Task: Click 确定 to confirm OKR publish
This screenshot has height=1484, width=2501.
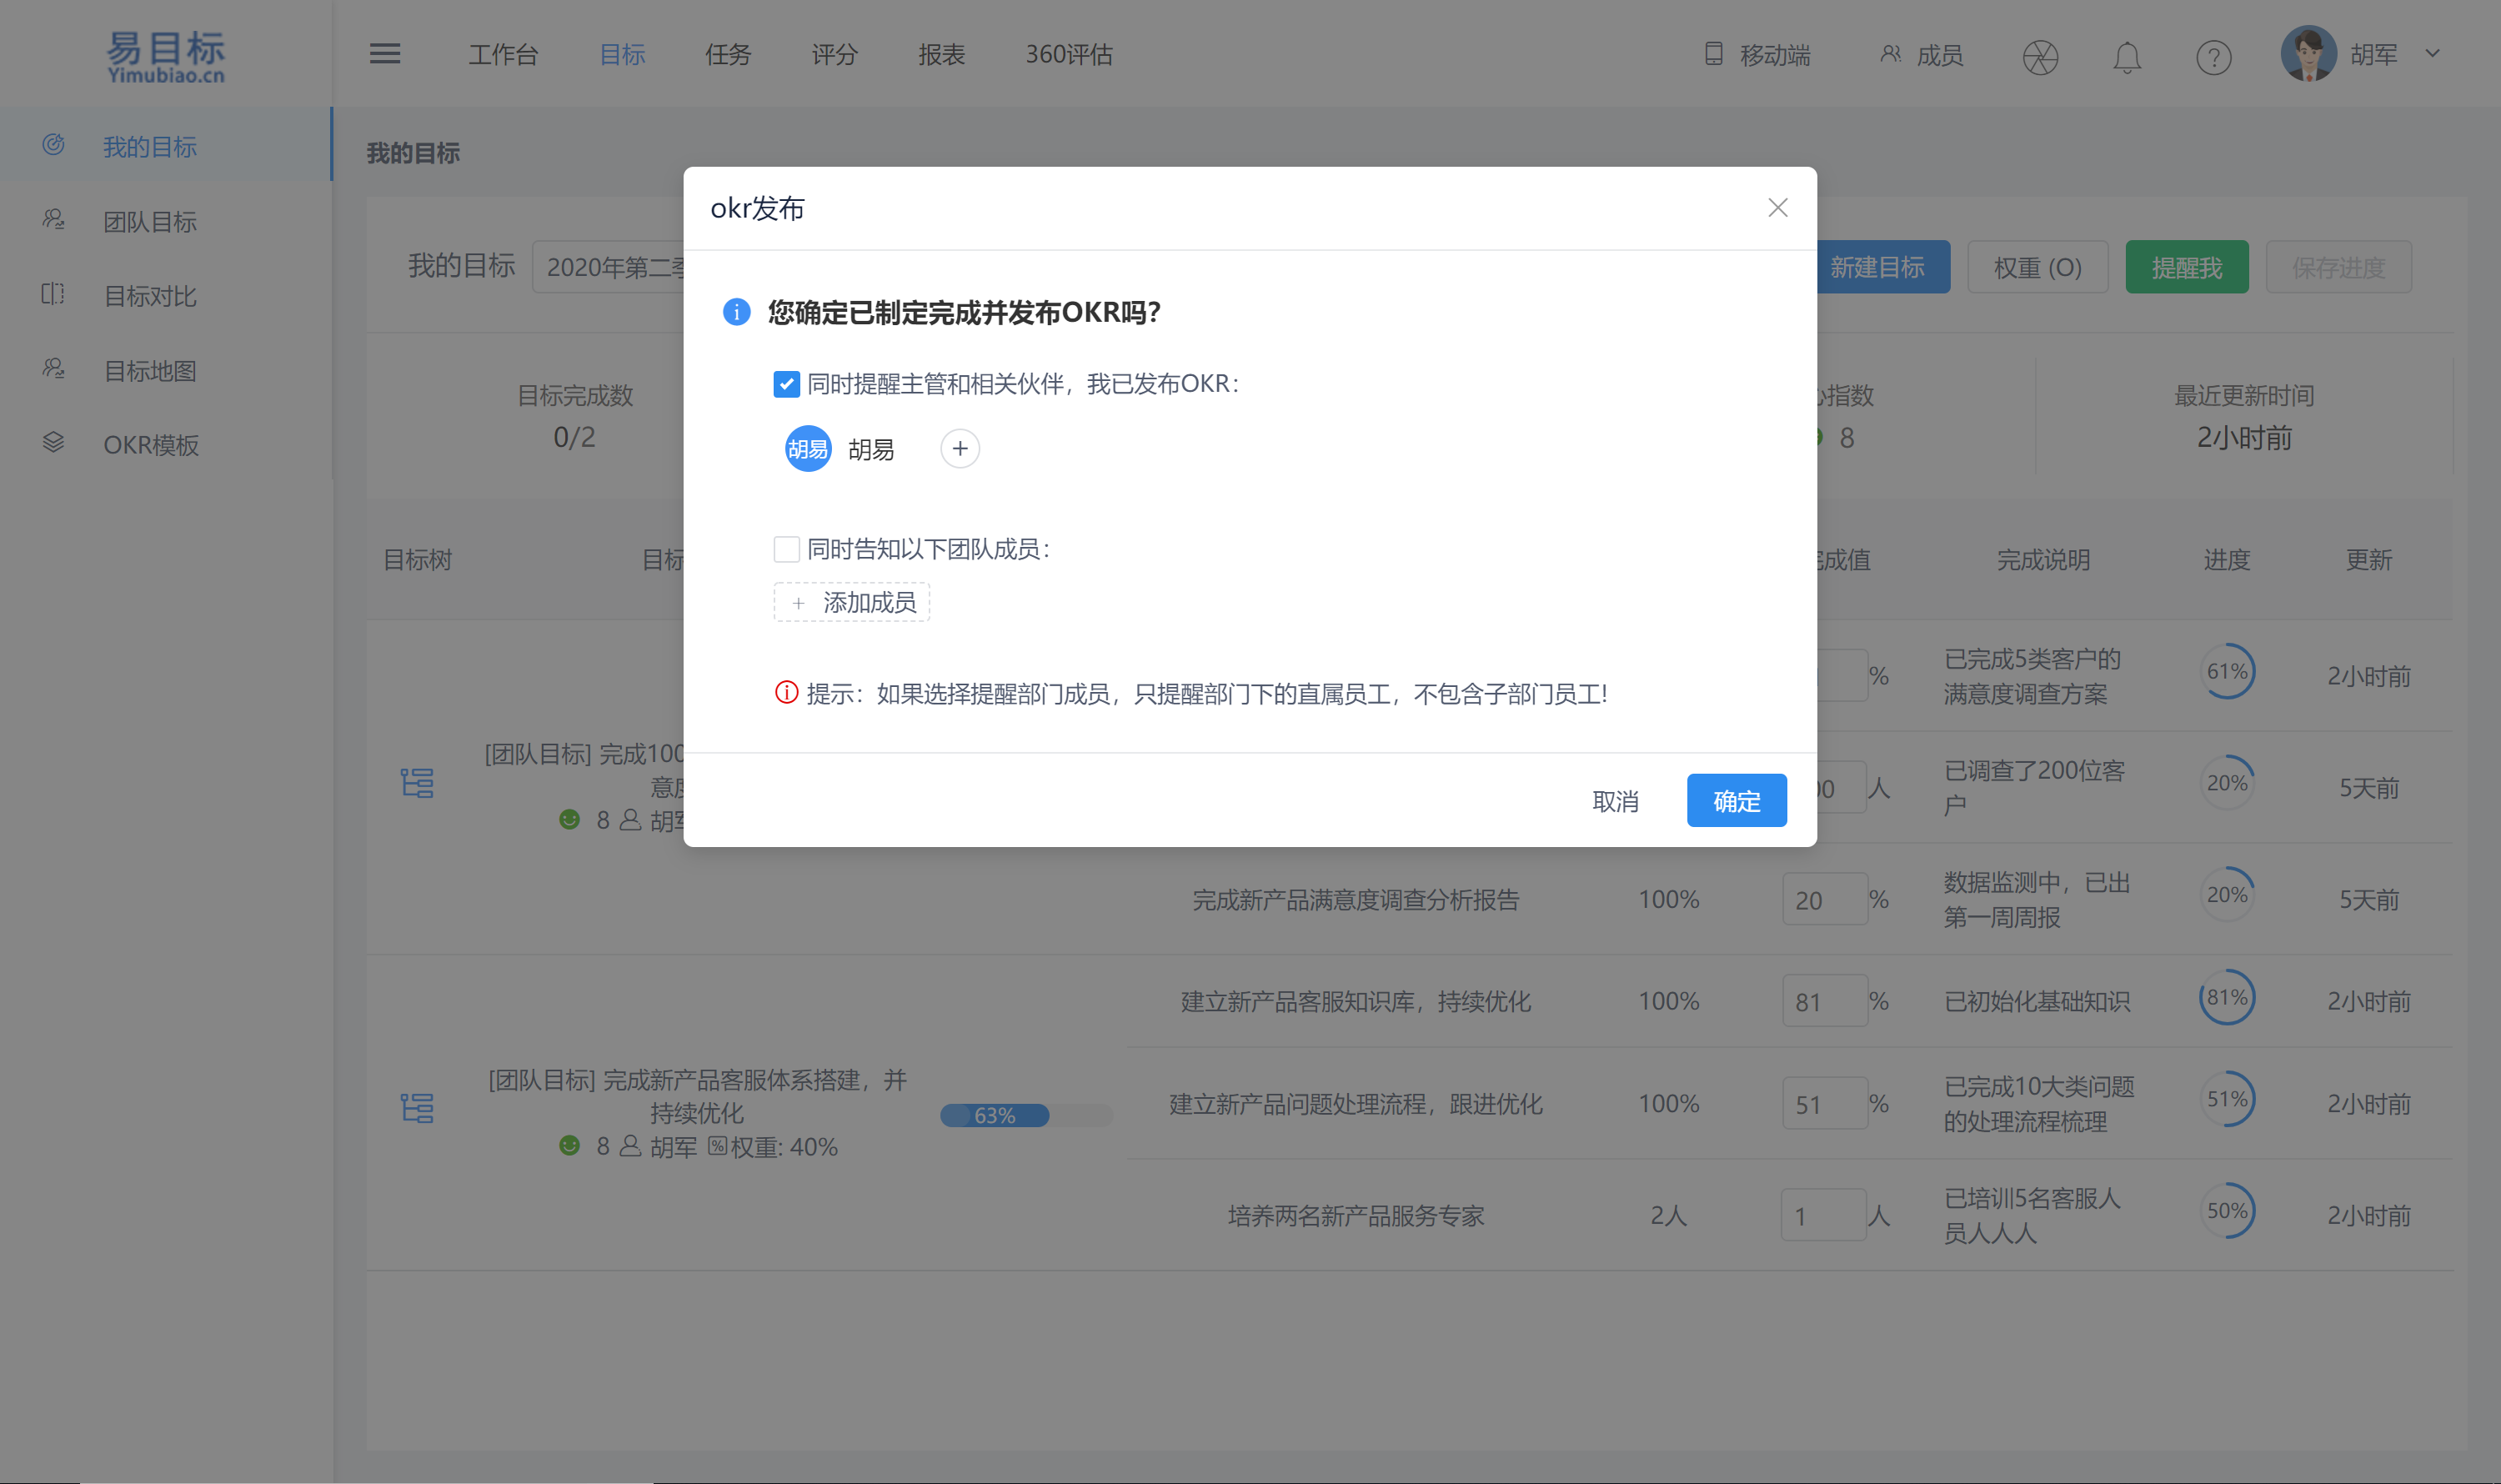Action: 1737,801
